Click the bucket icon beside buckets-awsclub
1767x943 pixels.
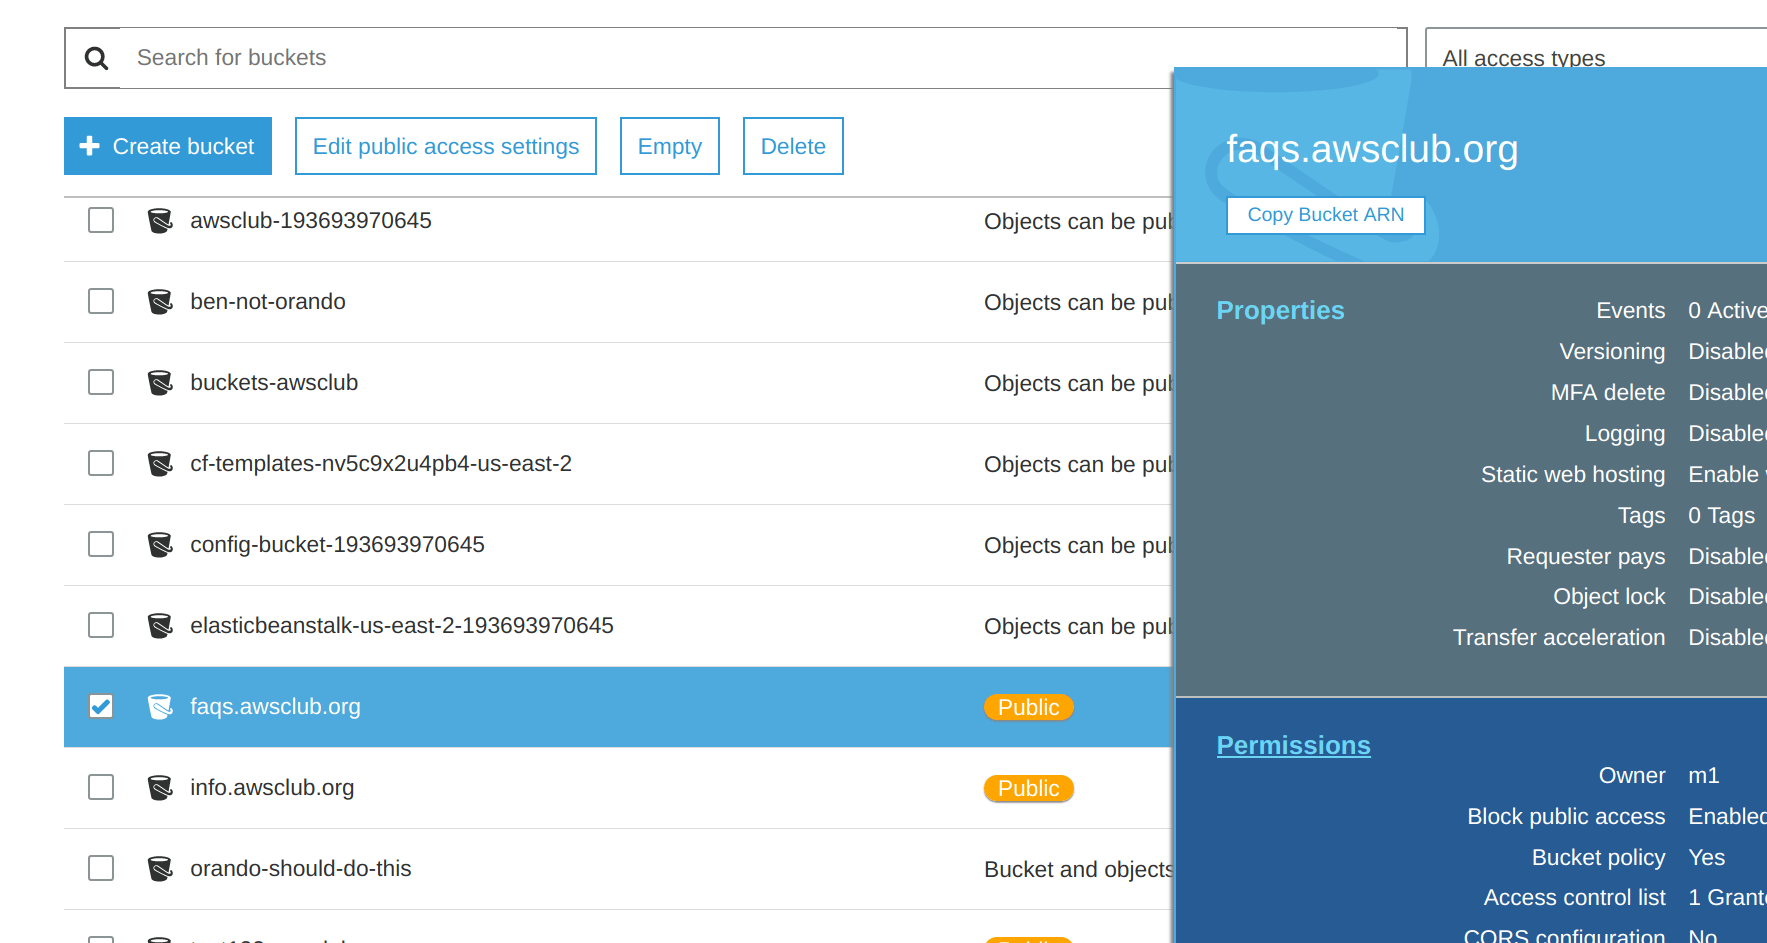pyautogui.click(x=160, y=382)
